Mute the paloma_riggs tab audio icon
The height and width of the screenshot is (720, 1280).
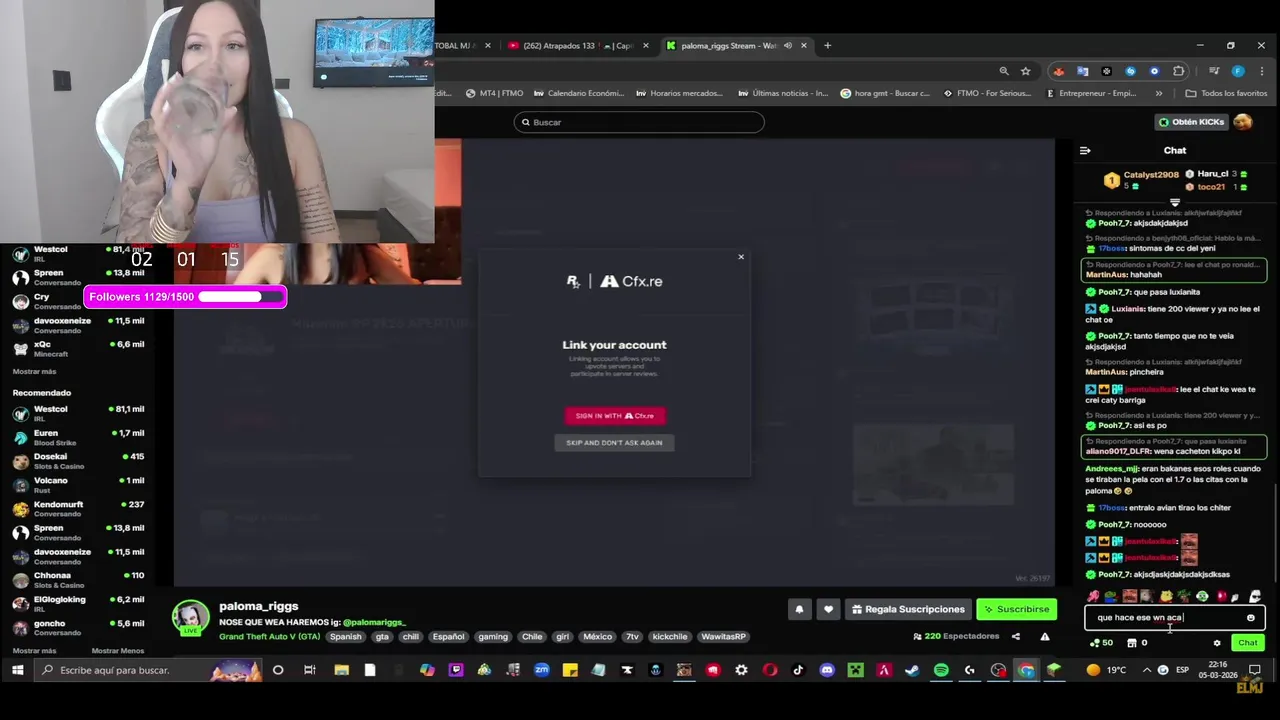click(788, 45)
